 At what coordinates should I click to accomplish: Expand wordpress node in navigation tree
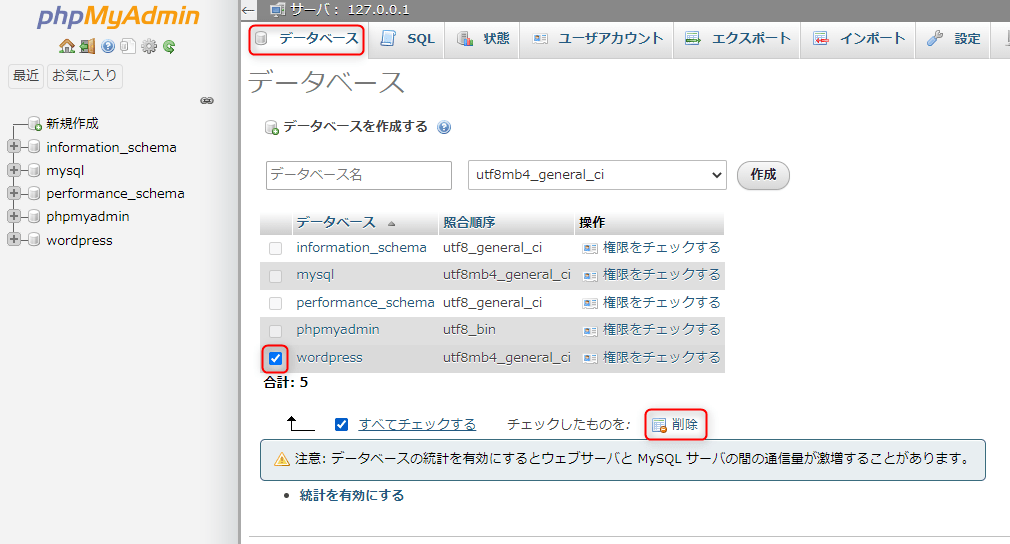[x=14, y=239]
